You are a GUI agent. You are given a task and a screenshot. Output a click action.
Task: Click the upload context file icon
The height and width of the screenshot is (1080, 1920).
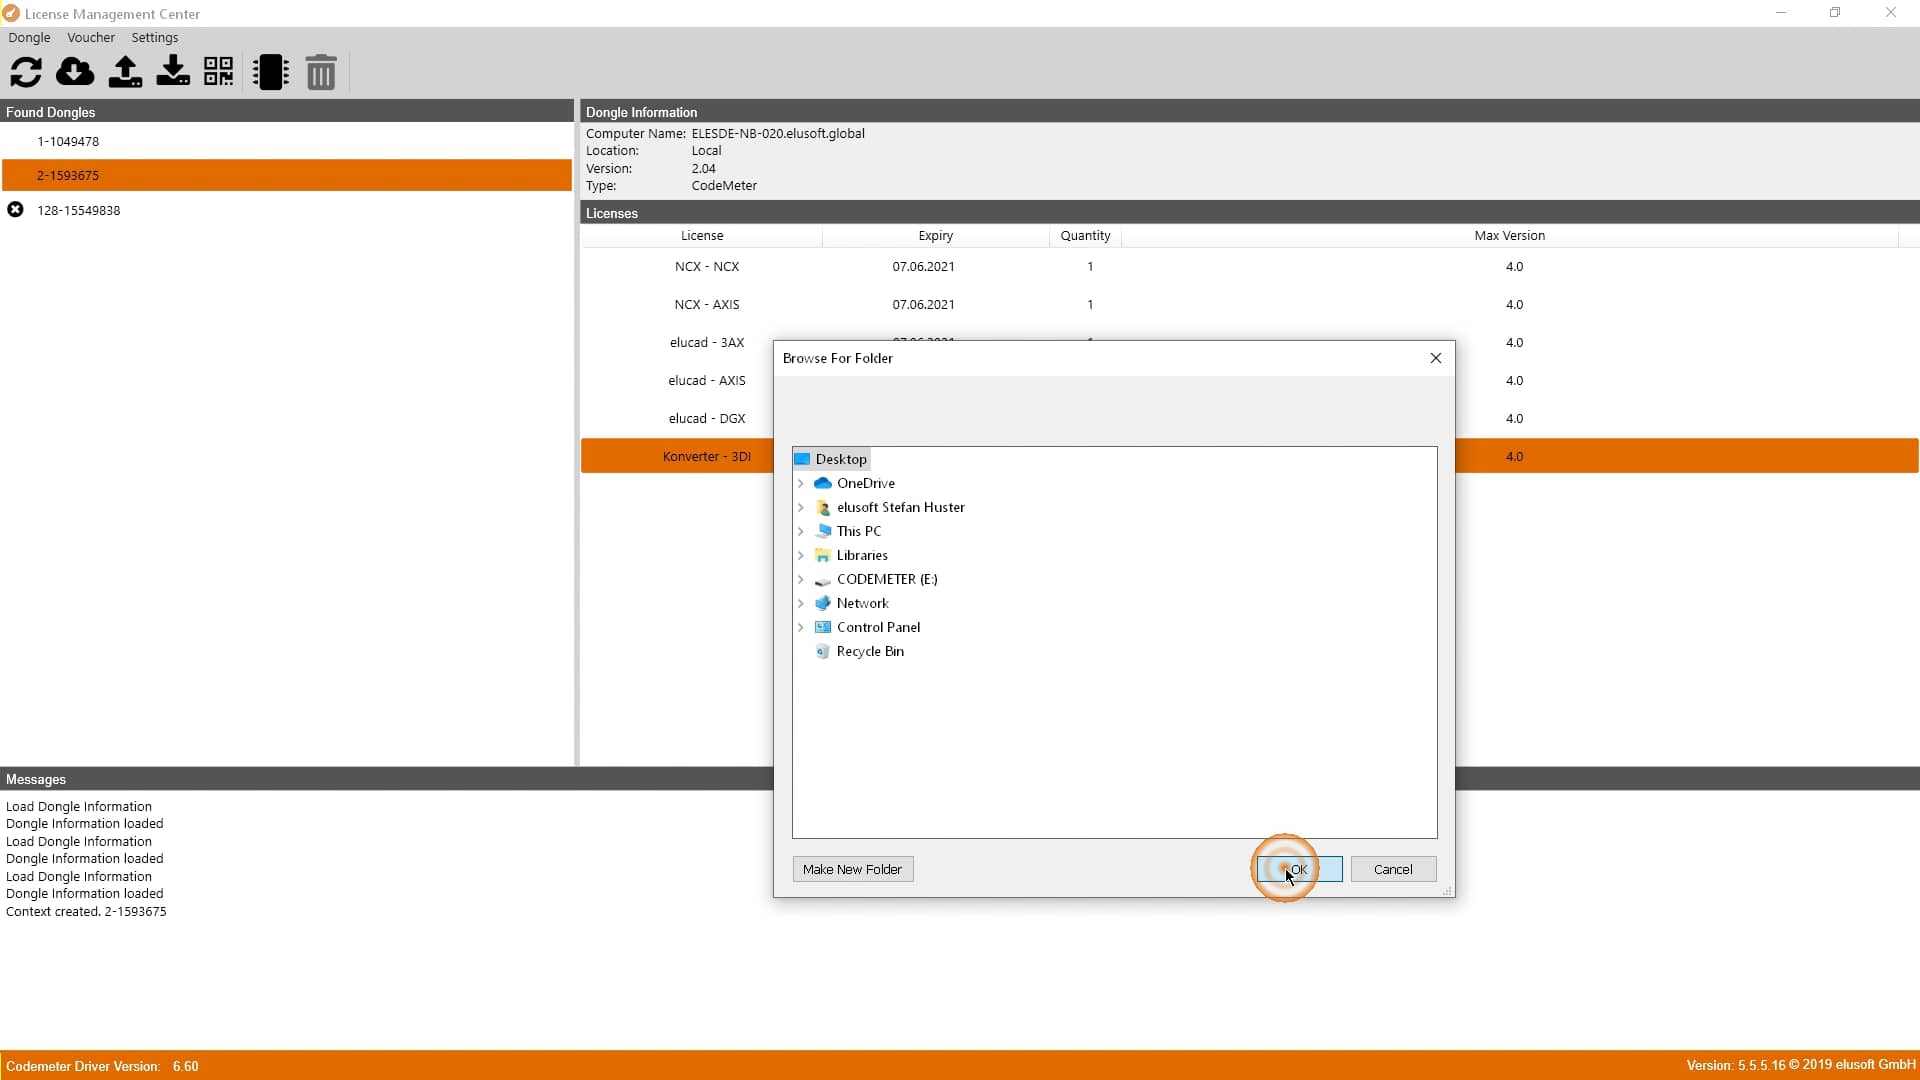tap(124, 72)
